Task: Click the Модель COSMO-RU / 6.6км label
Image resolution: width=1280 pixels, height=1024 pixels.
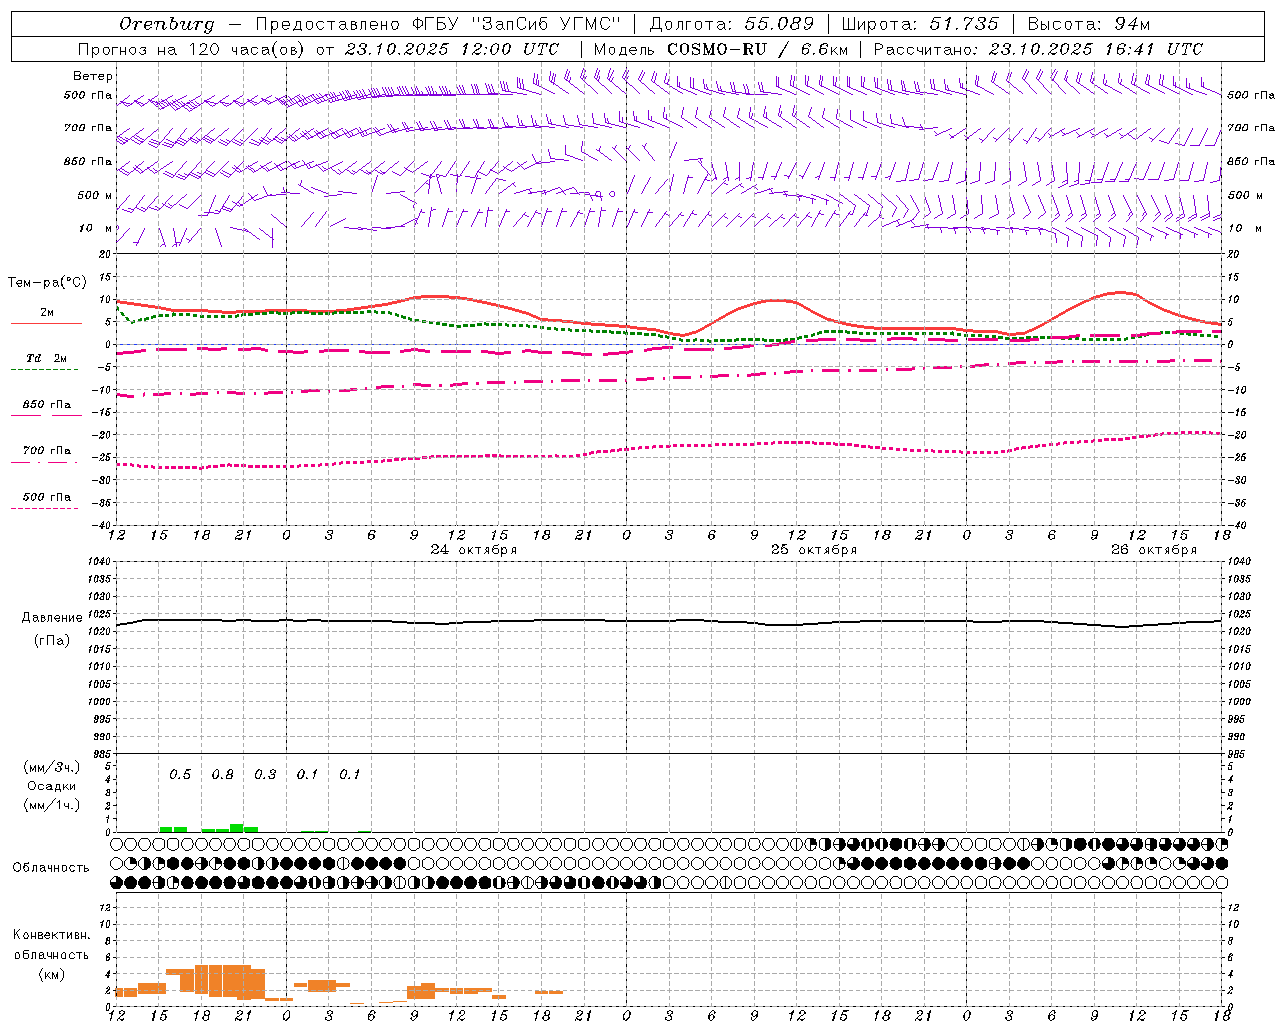Action: point(721,49)
